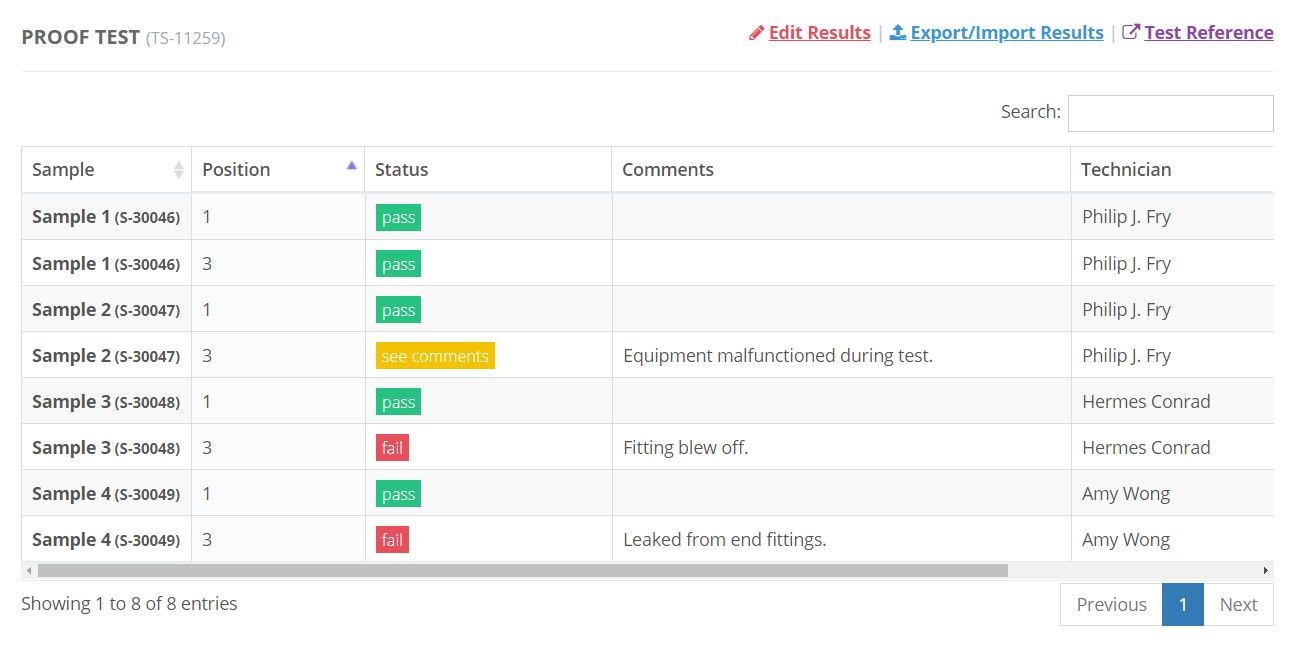Click the external link icon beside Test Reference
This screenshot has height=653, width=1295.
tap(1131, 33)
